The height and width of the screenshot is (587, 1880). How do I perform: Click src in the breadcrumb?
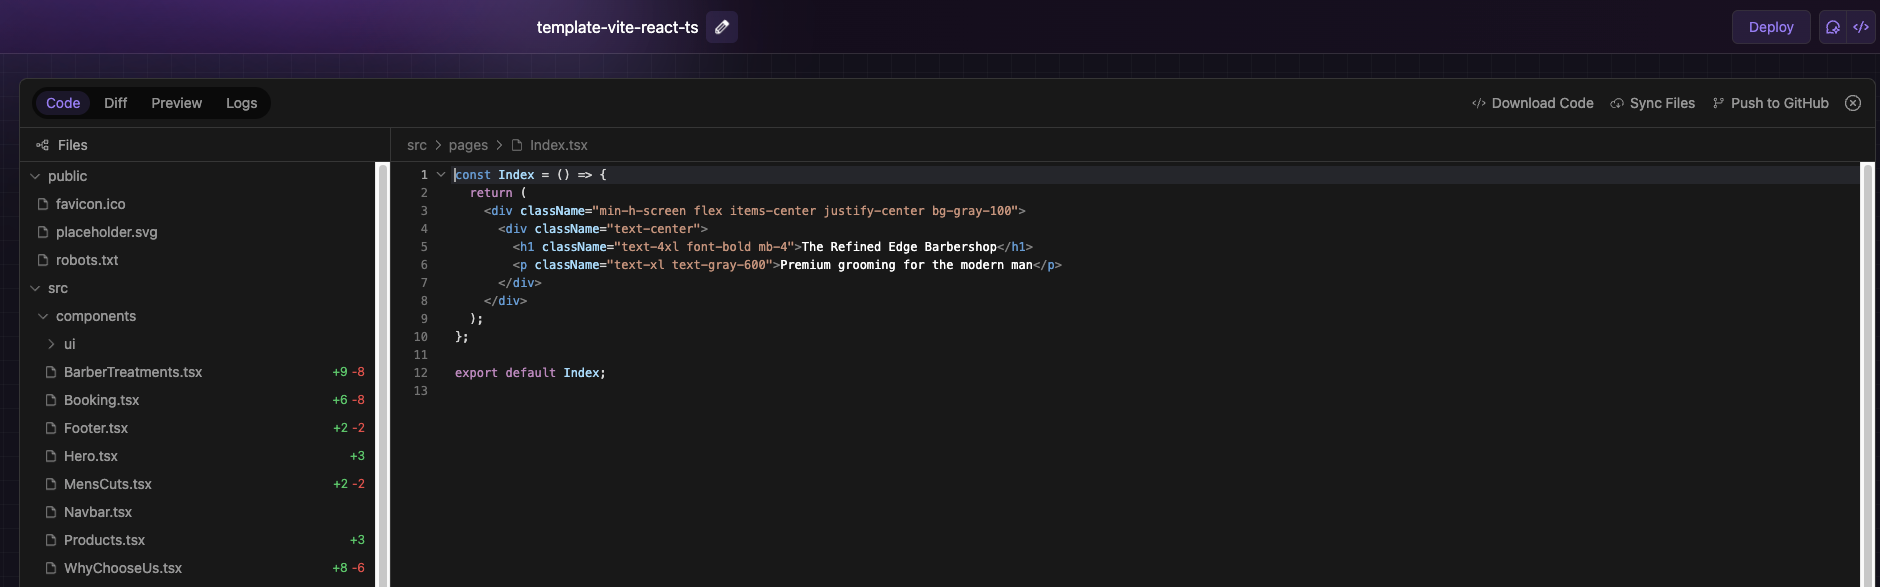coord(417,145)
